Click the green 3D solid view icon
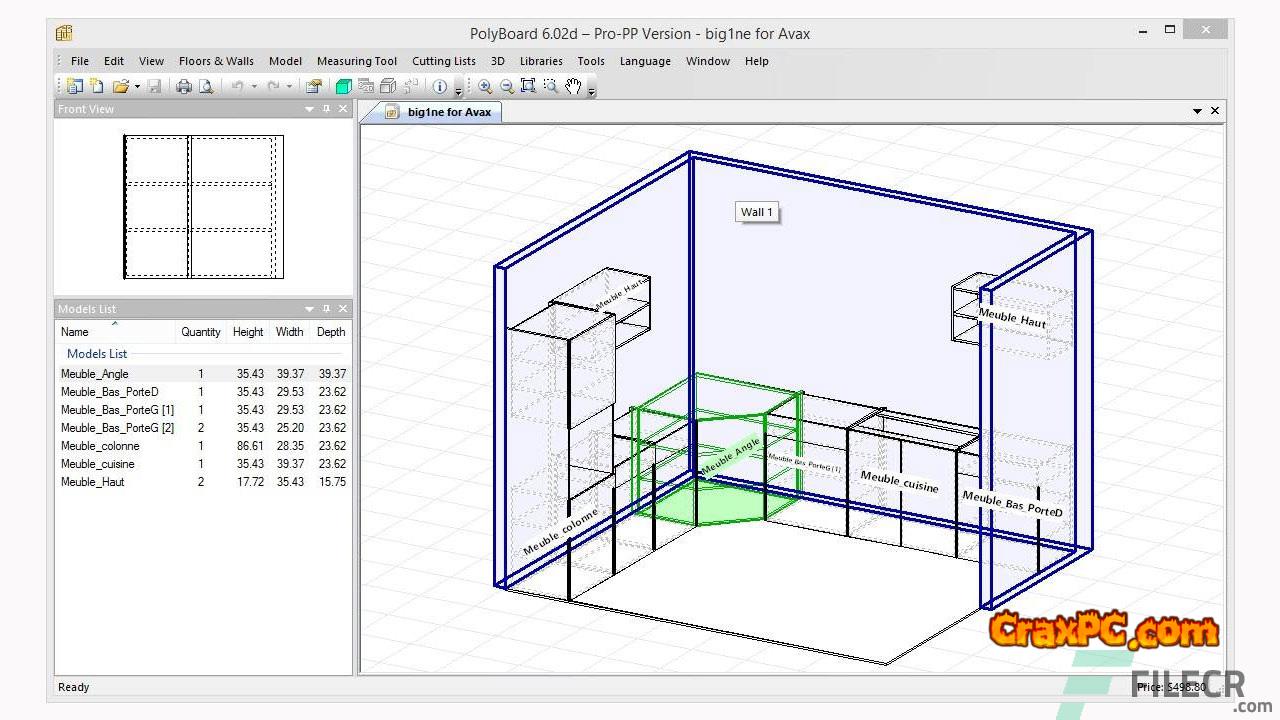 [x=344, y=87]
